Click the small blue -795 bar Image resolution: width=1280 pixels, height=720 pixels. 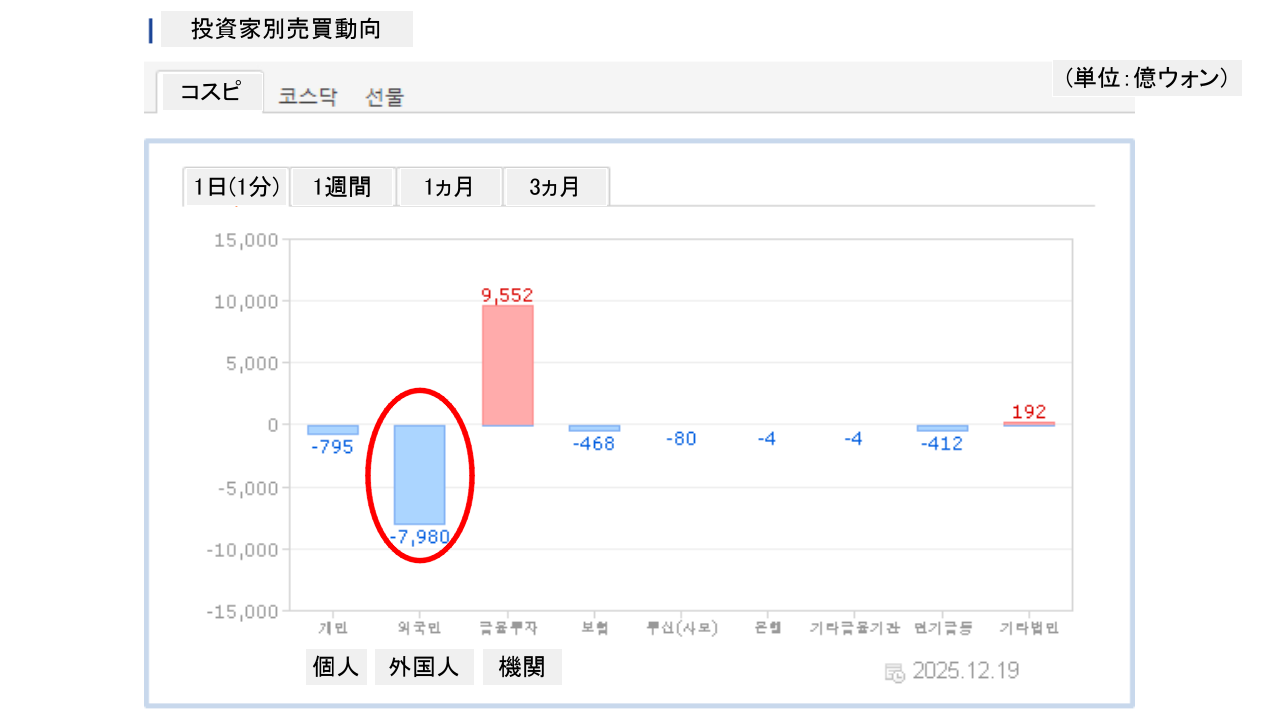click(x=332, y=429)
